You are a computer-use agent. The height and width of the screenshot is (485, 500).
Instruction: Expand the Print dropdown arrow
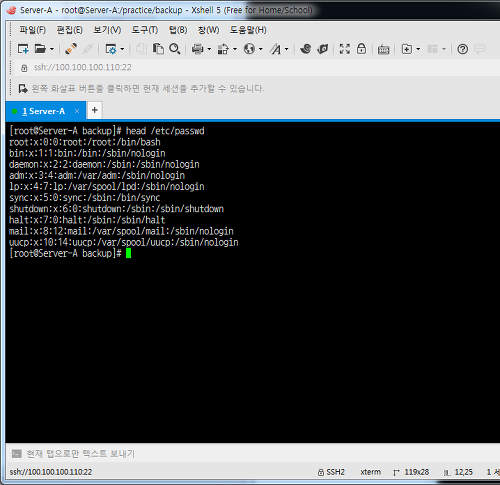[209, 49]
